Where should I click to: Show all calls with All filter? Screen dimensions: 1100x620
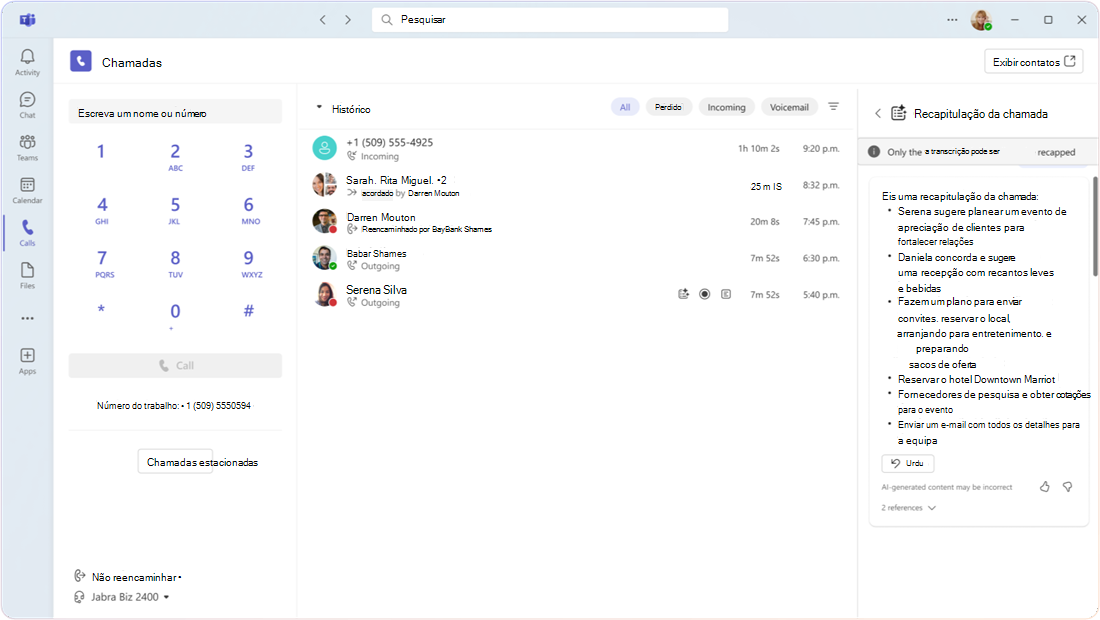tap(625, 107)
